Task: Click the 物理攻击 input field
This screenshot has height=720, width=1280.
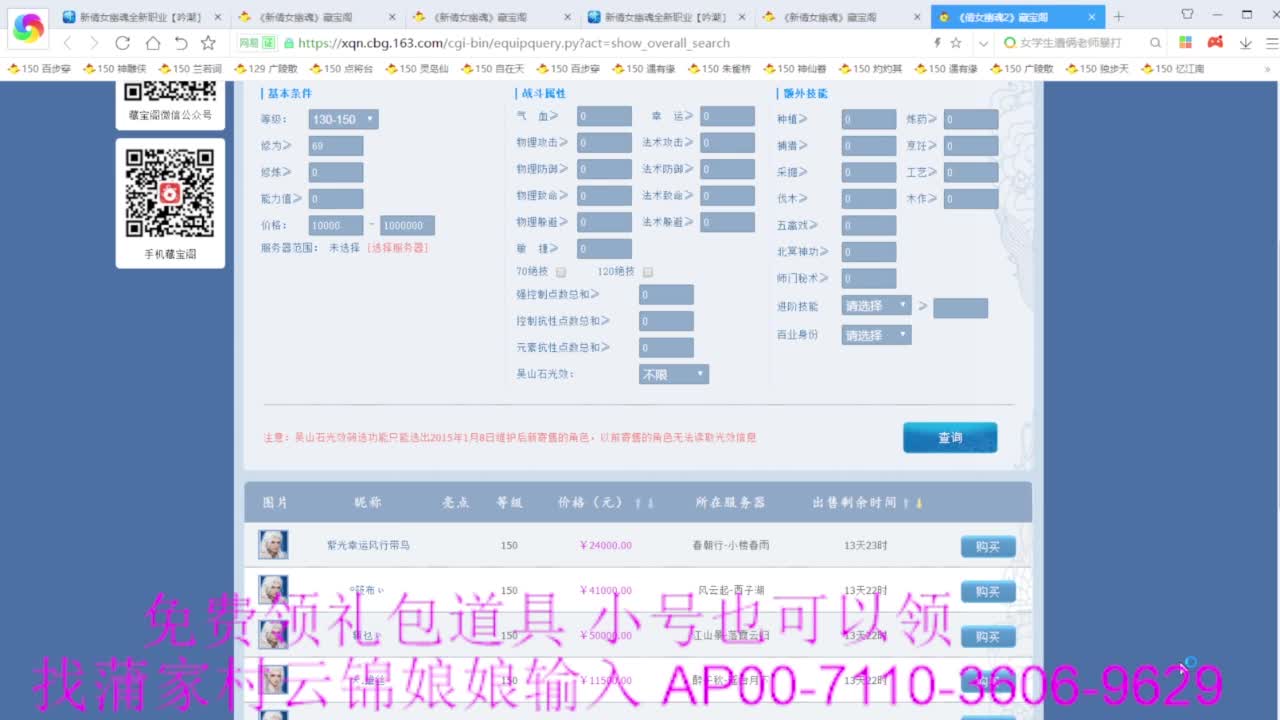Action: (604, 142)
